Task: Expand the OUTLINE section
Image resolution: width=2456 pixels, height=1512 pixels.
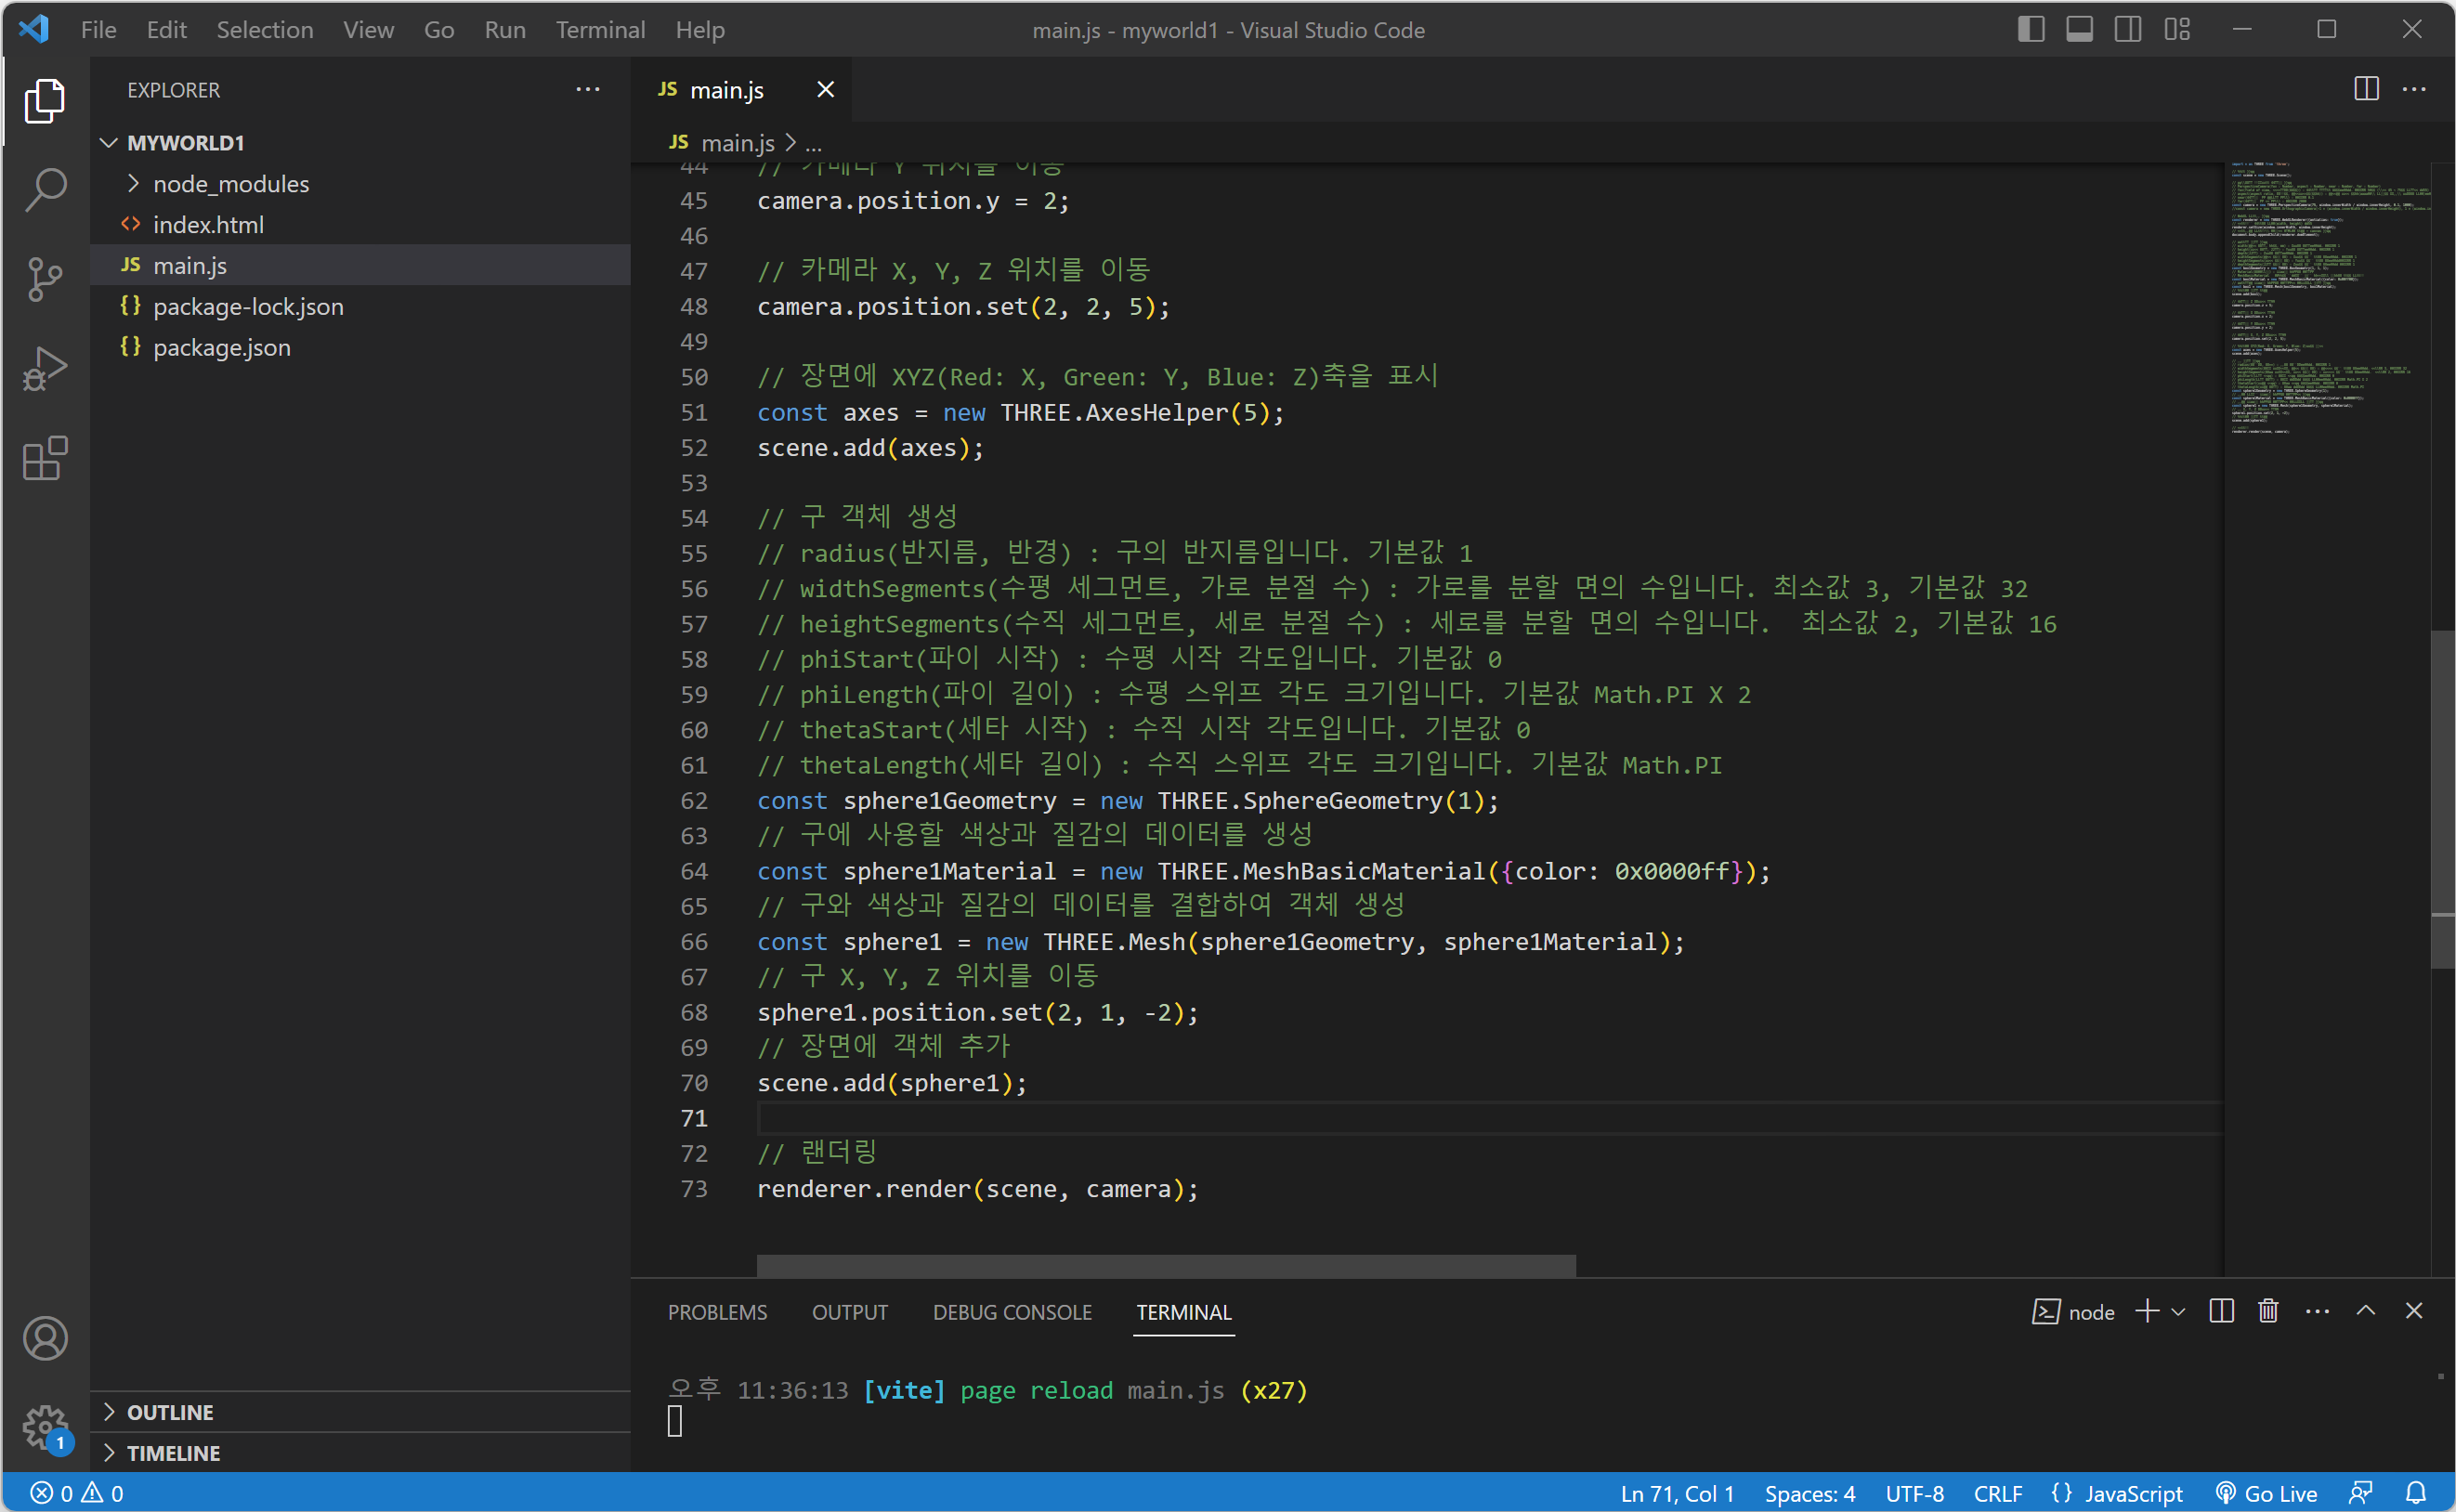Action: click(170, 1412)
